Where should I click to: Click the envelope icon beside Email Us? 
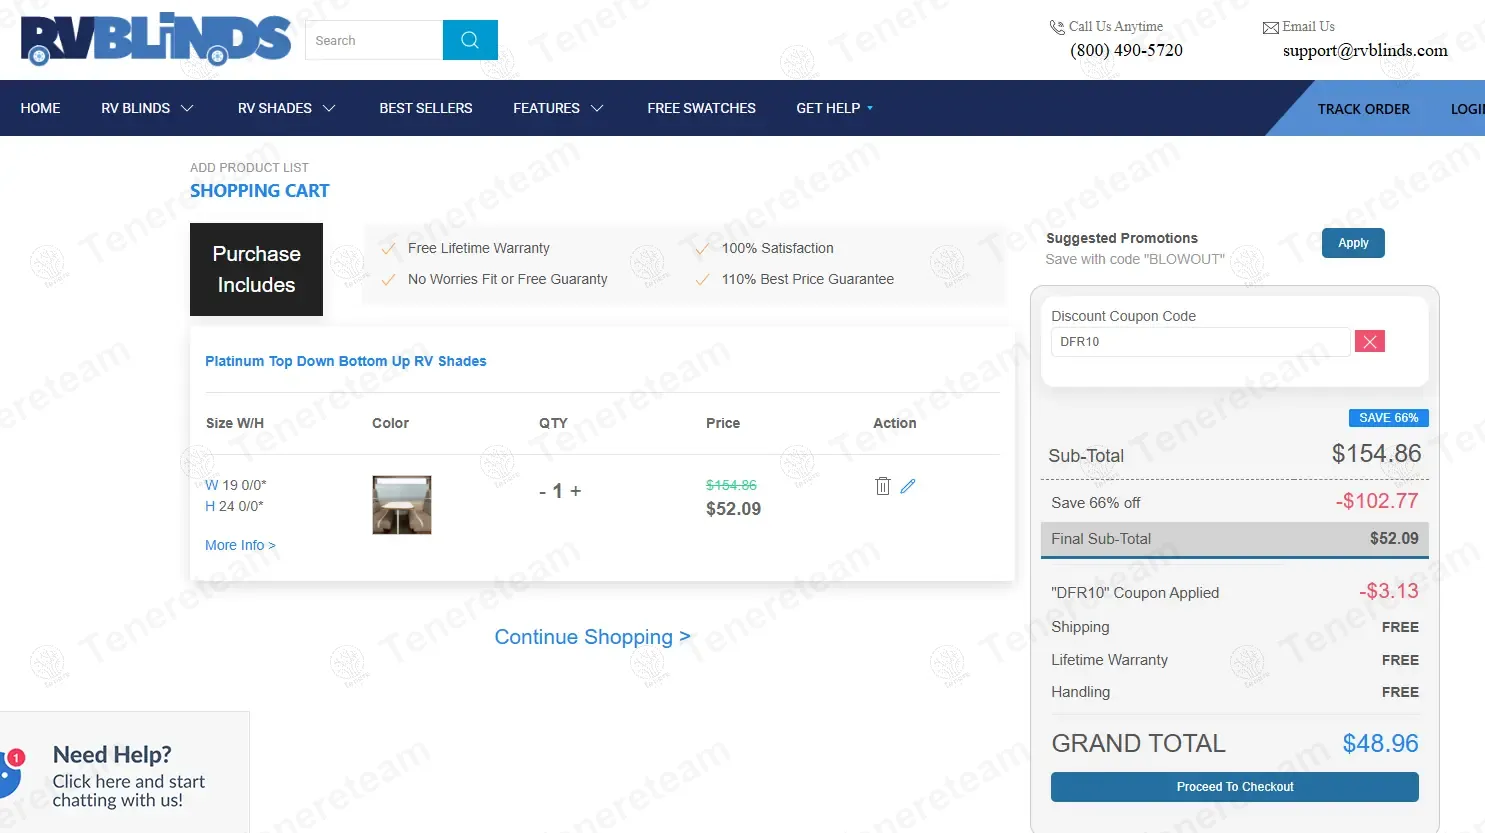(x=1271, y=27)
